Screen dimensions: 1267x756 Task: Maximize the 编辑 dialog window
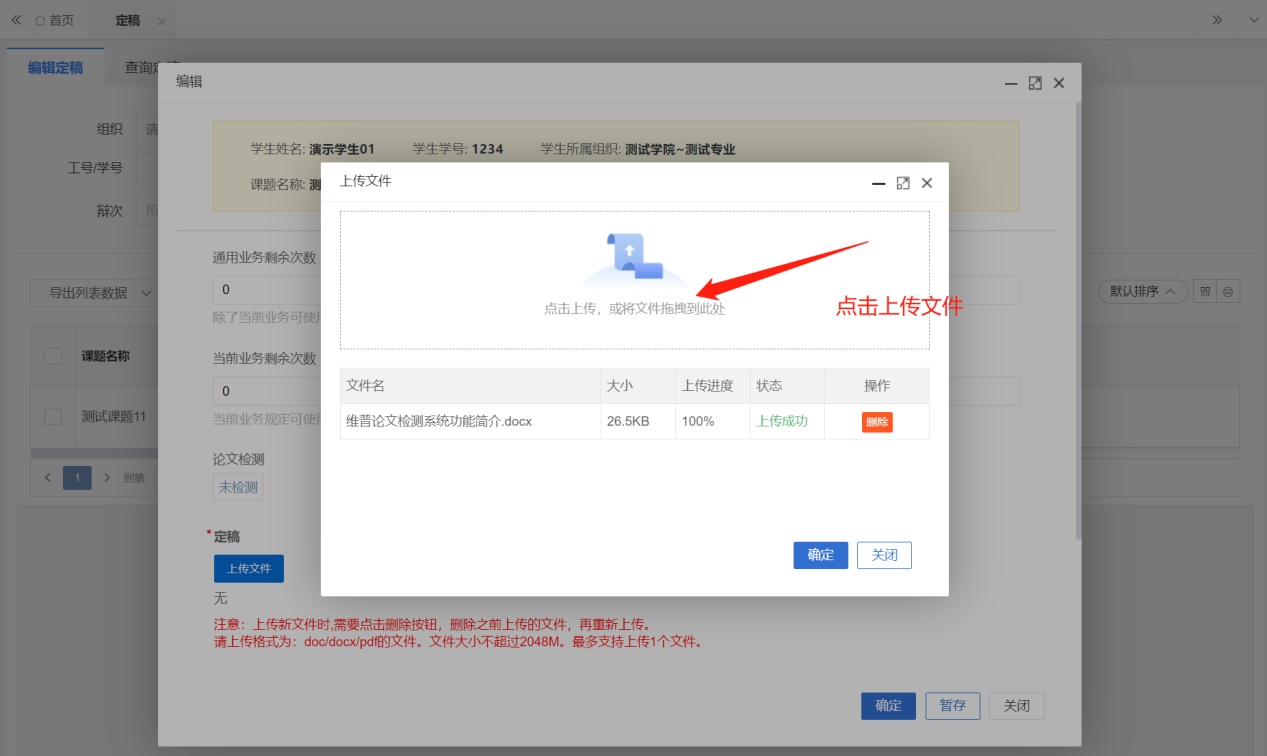coord(1035,84)
